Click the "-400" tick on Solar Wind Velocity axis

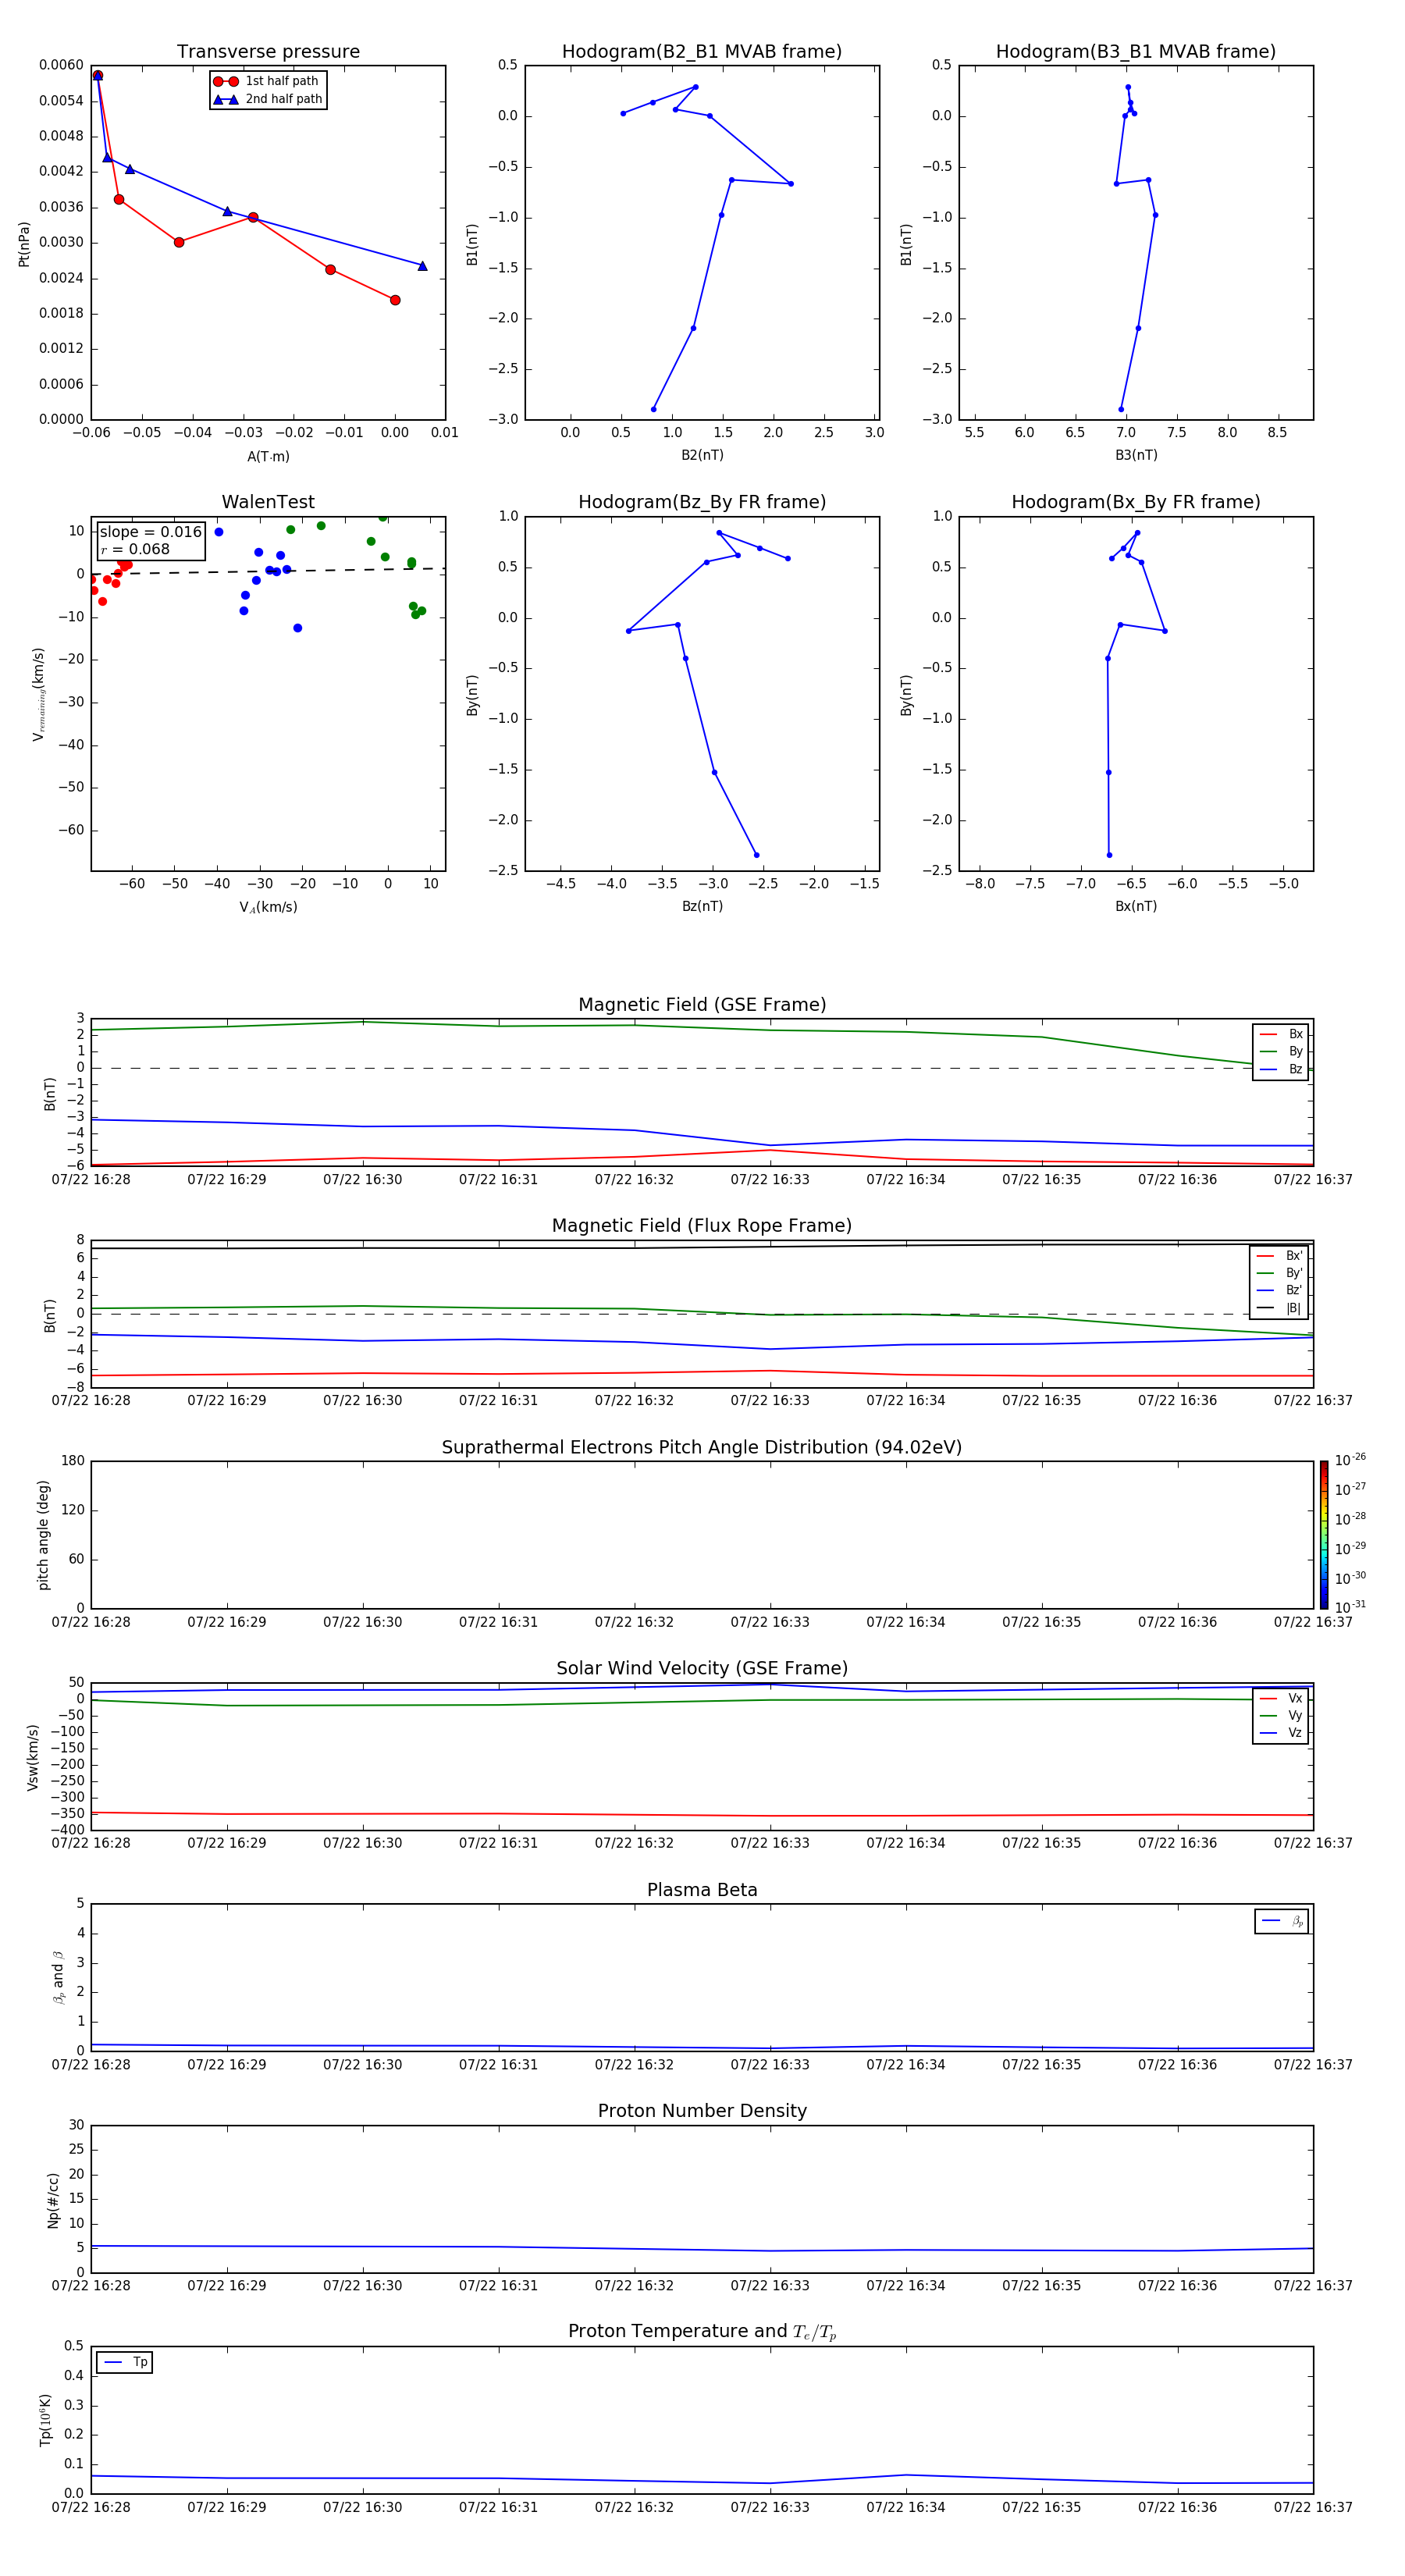[x=66, y=1830]
